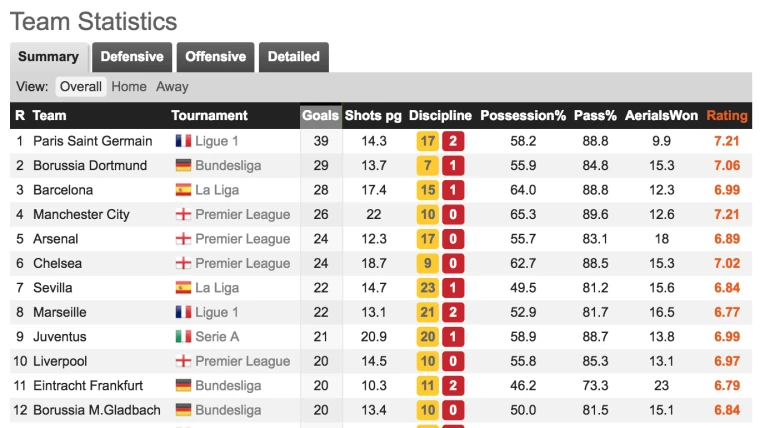Select the Overall view option
This screenshot has width=760, height=428.
[80, 87]
